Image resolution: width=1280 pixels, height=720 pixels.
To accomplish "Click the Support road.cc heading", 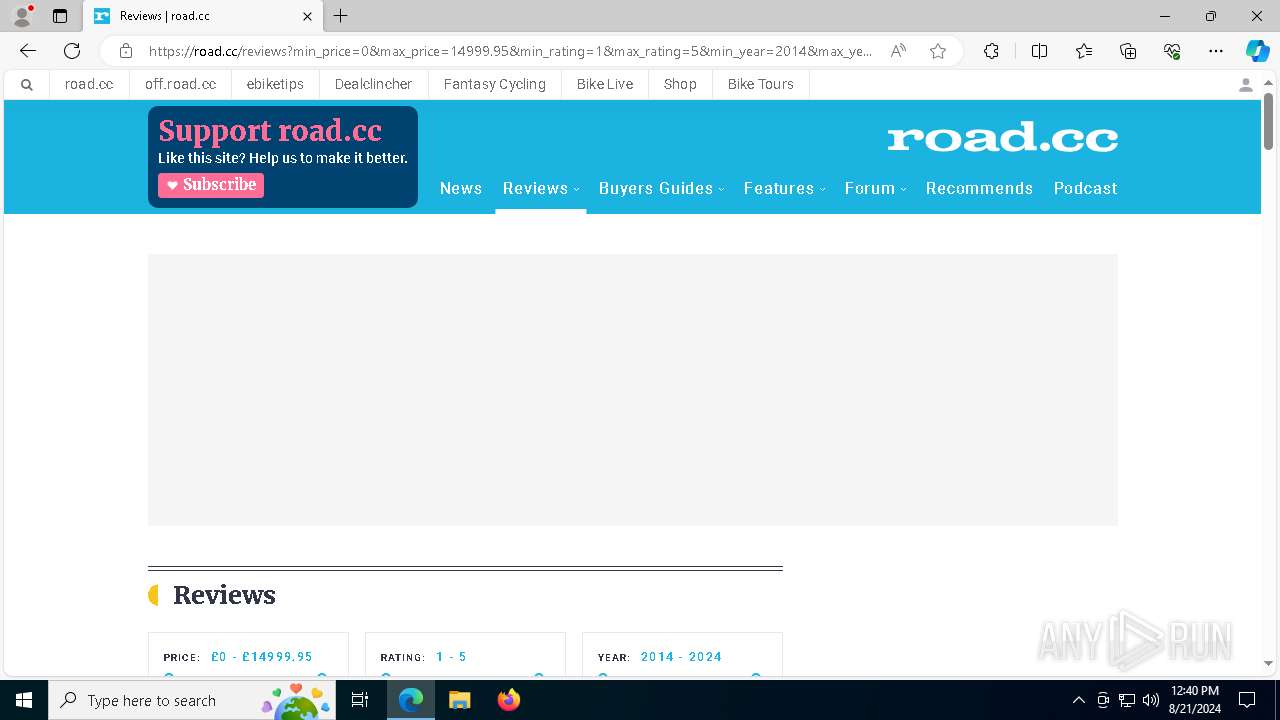I will tap(270, 131).
